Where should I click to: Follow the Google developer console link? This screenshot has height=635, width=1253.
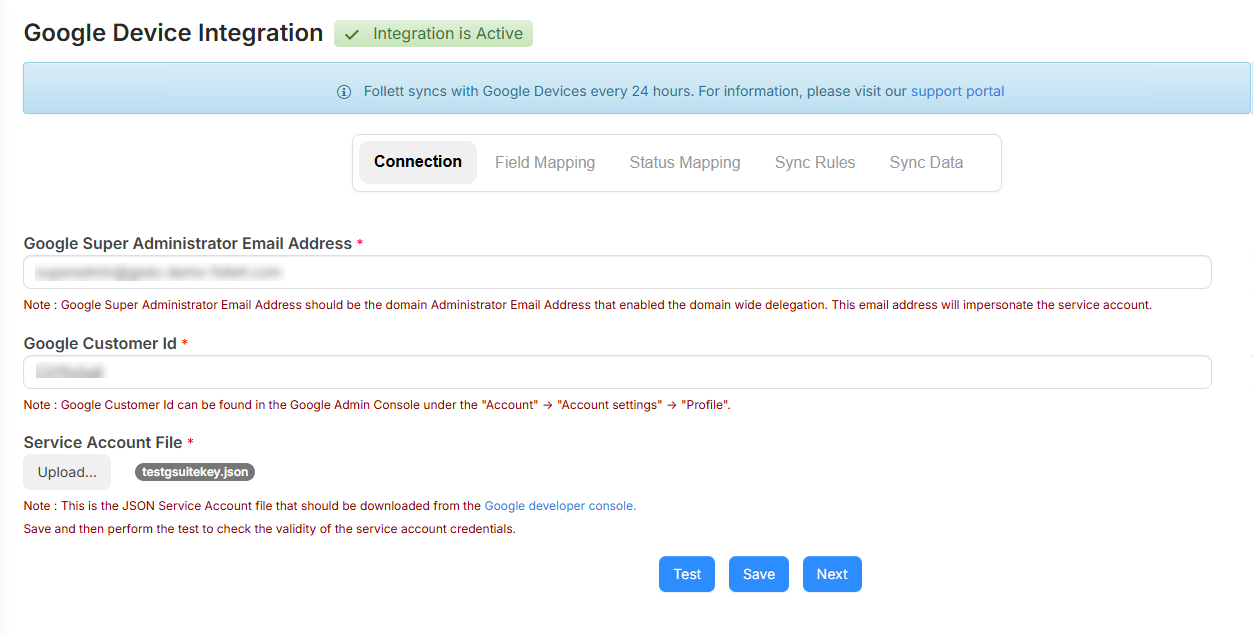(560, 506)
